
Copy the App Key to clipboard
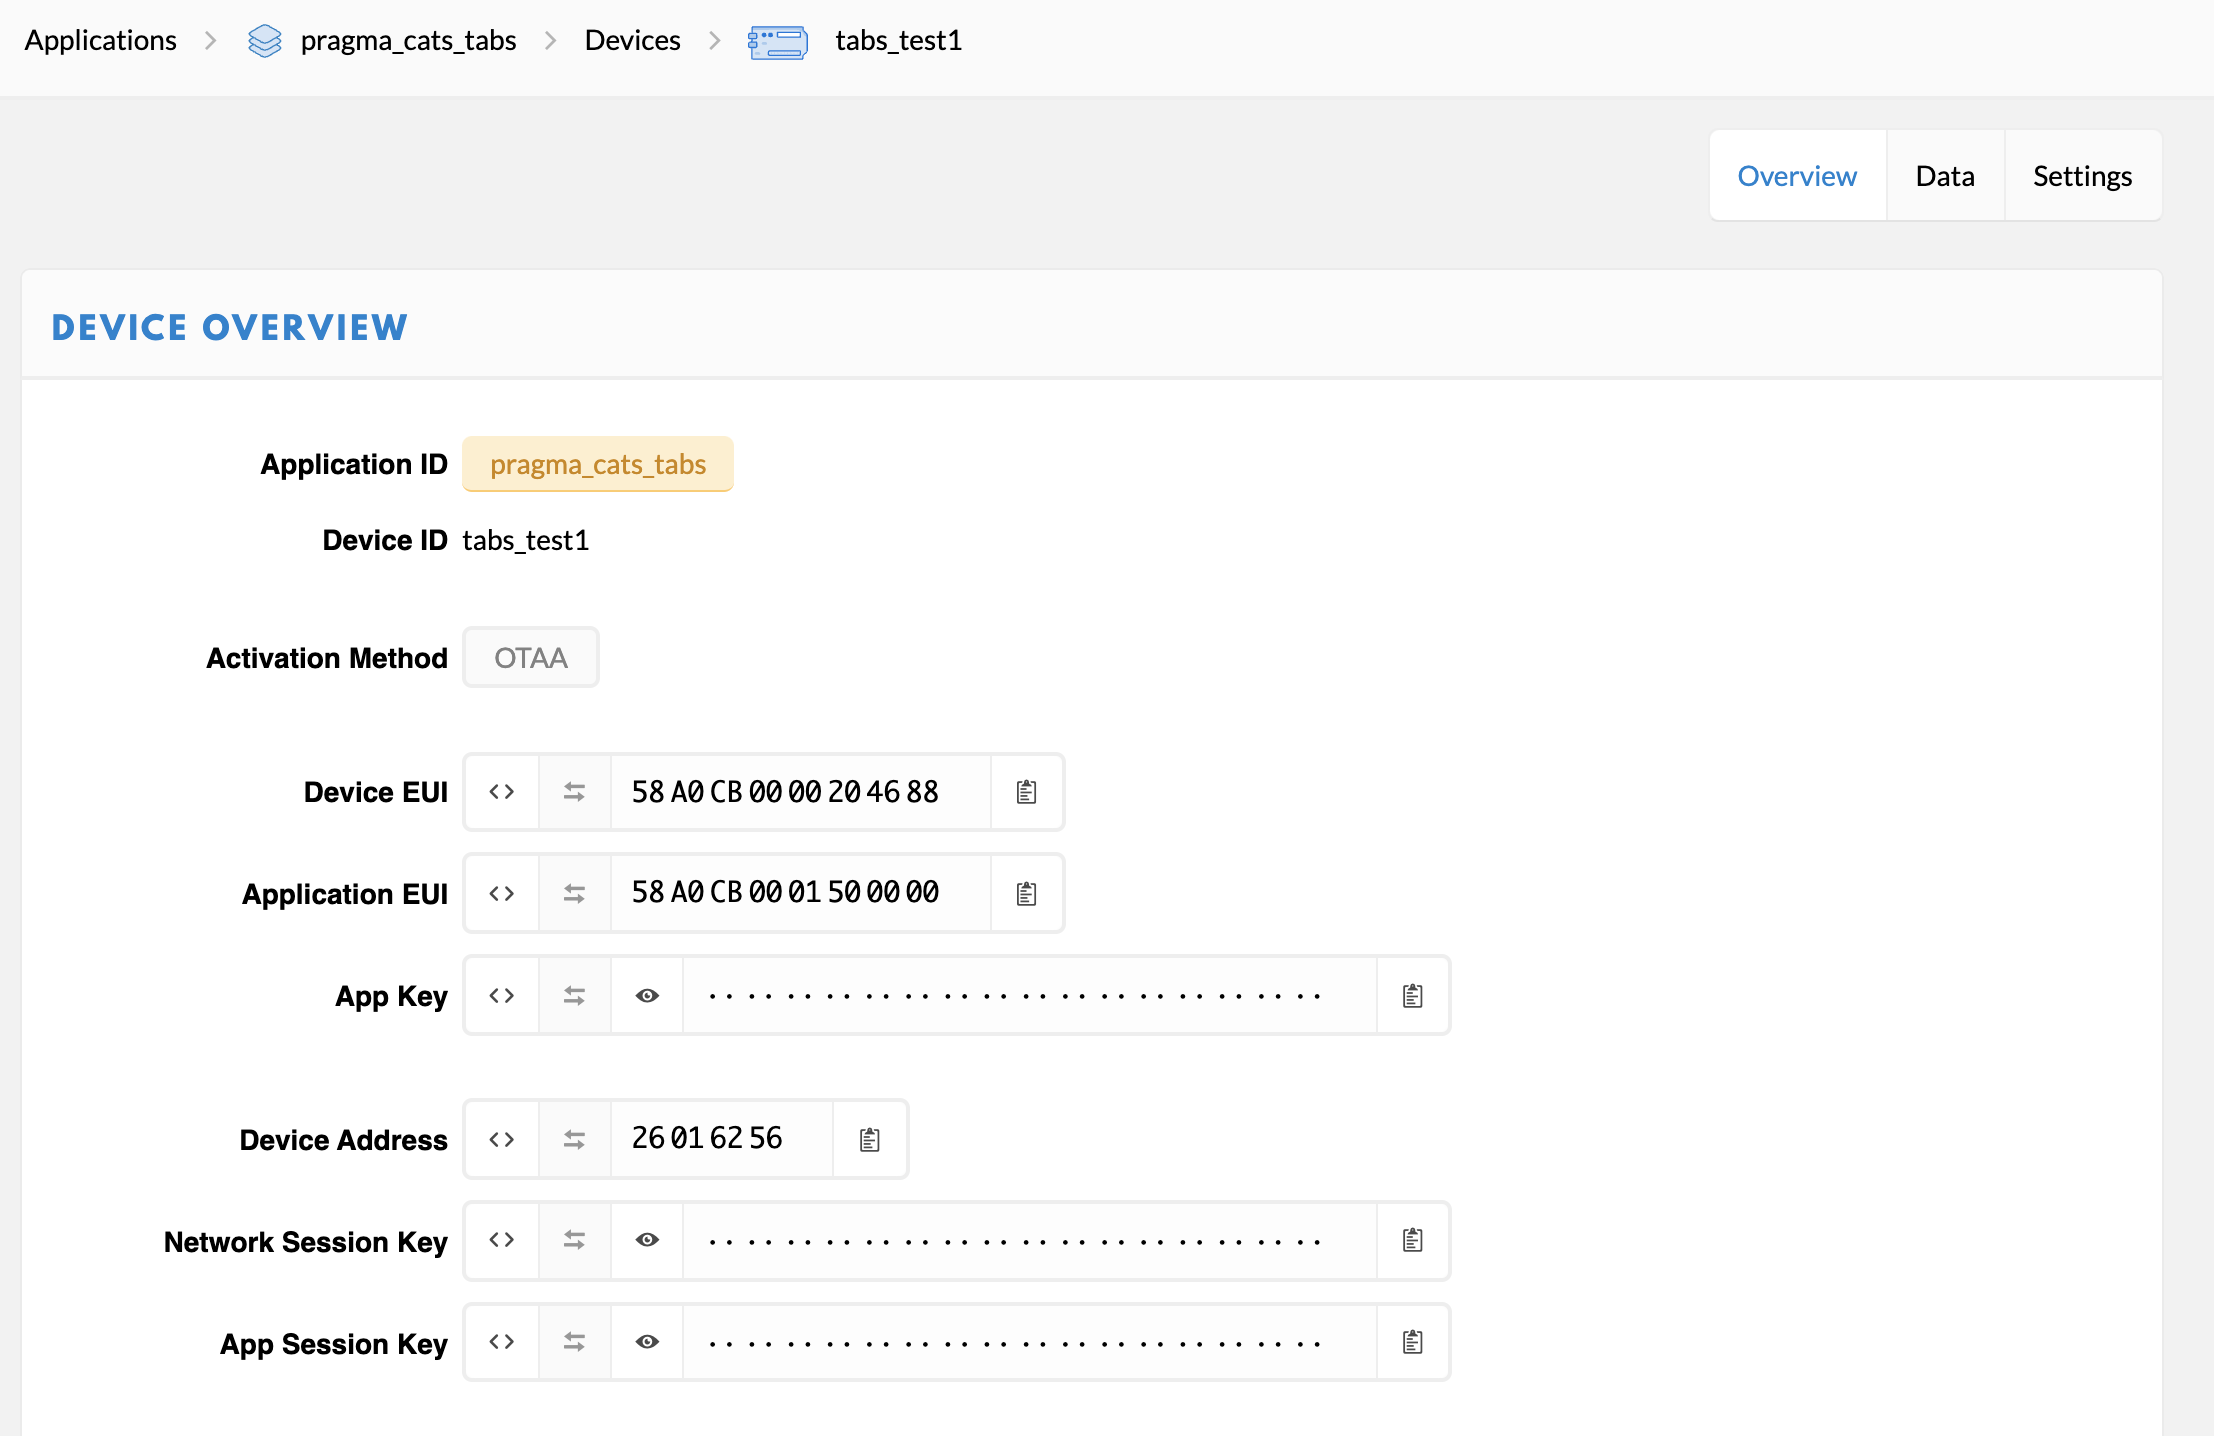coord(1412,996)
